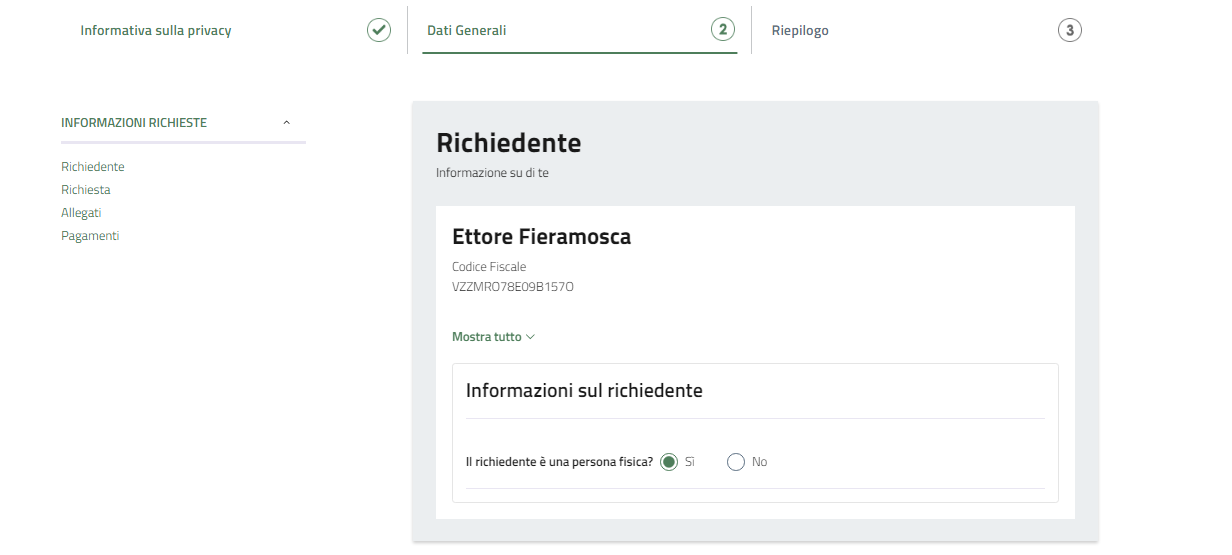Click the Ettore Fieramosca name heading
The width and height of the screenshot is (1232, 555).
pyautogui.click(x=541, y=237)
